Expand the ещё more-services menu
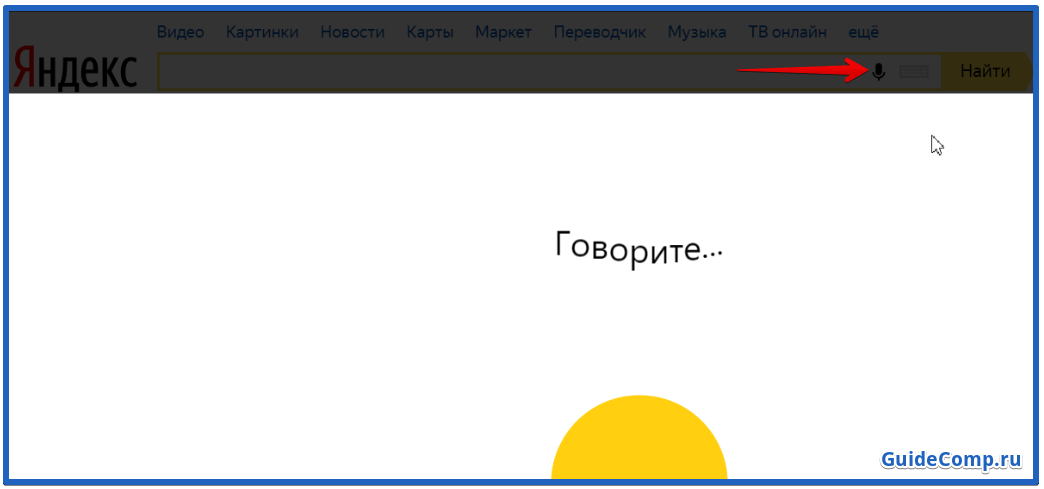Image resolution: width=1044 pixels, height=489 pixels. coord(864,32)
